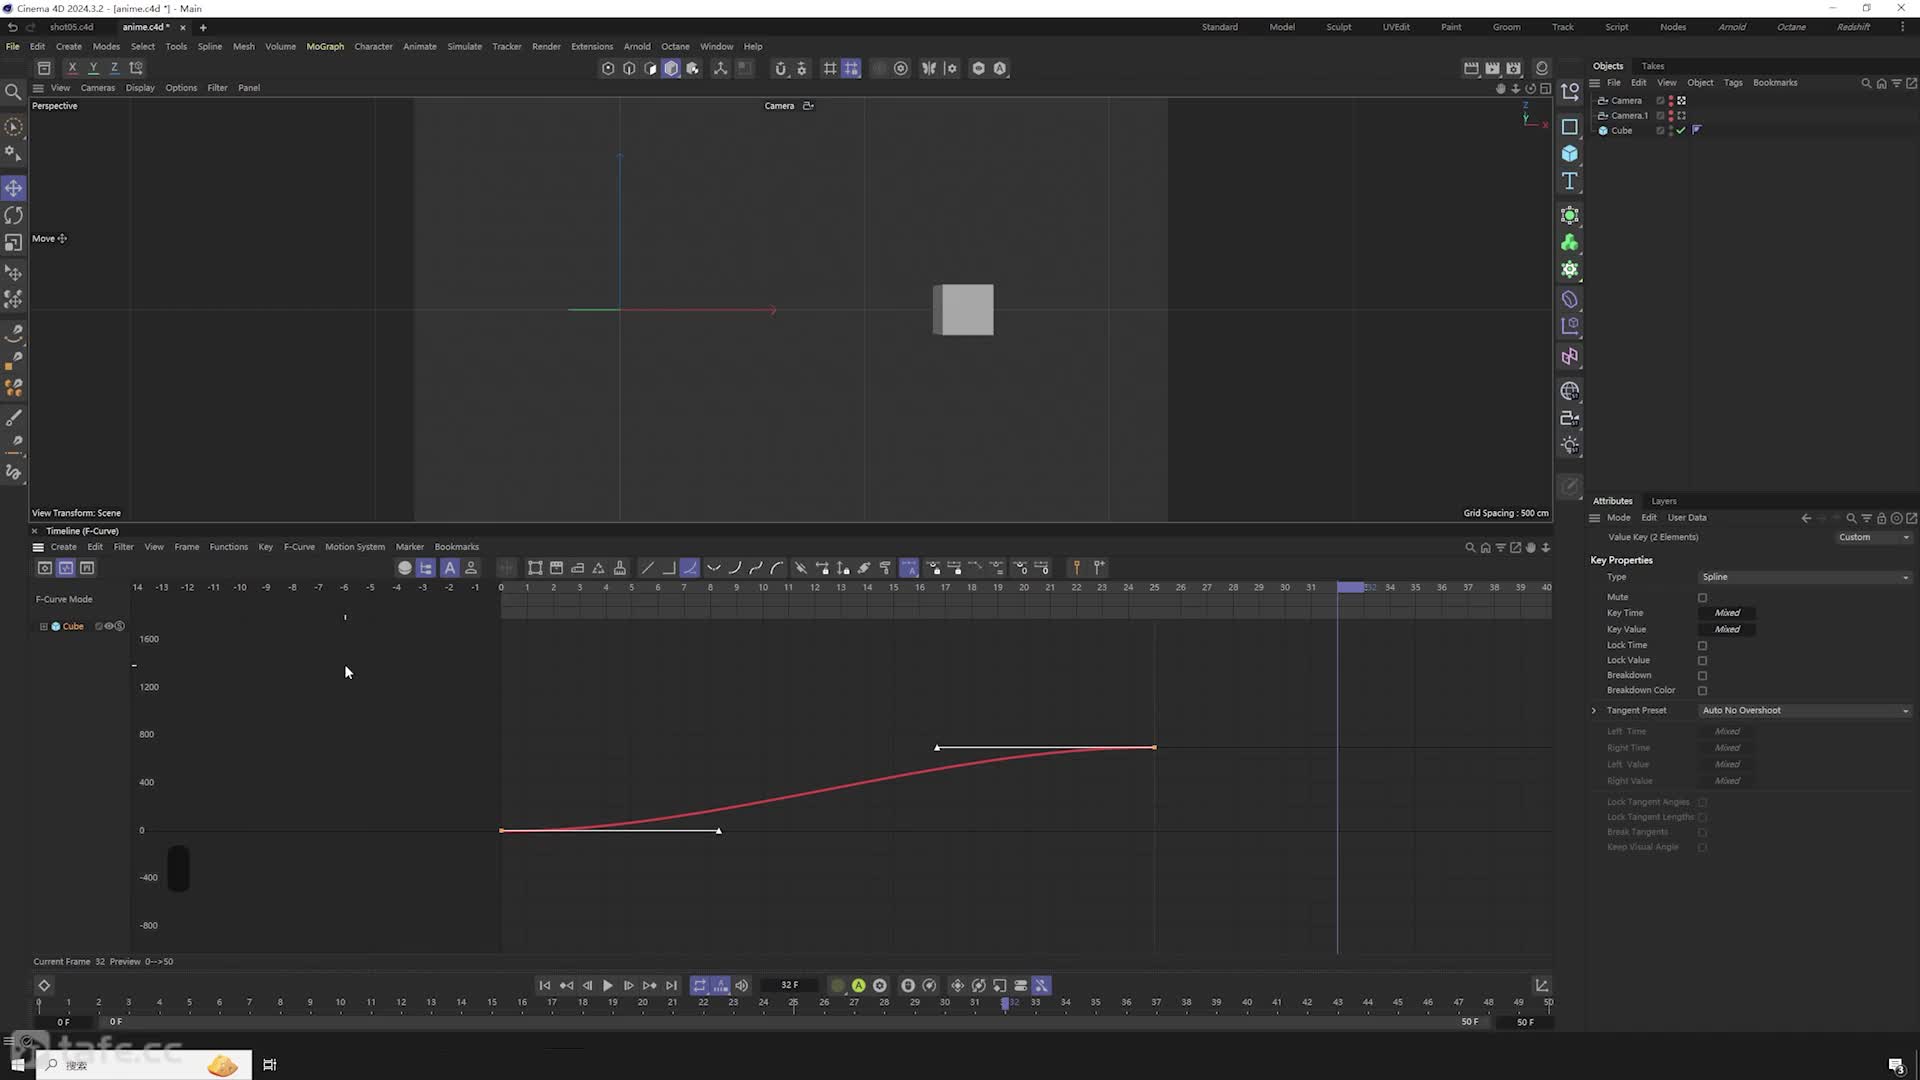Open timeline F-Curve menu
The width and height of the screenshot is (1920, 1080).
coord(299,547)
